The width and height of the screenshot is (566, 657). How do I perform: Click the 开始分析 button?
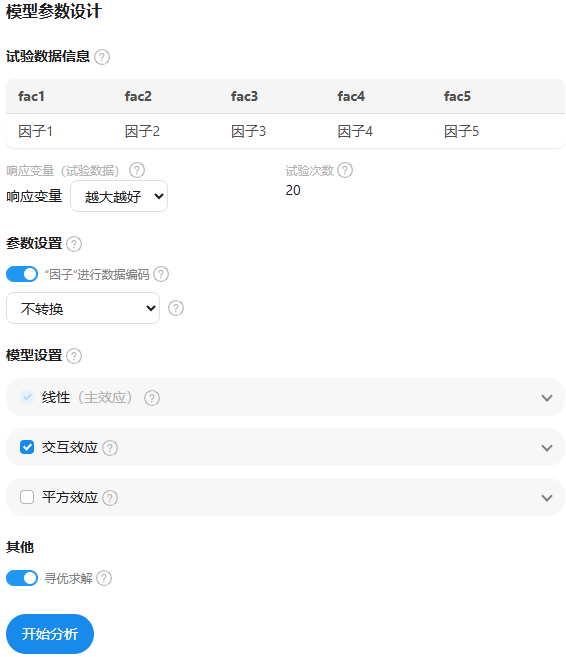50,634
